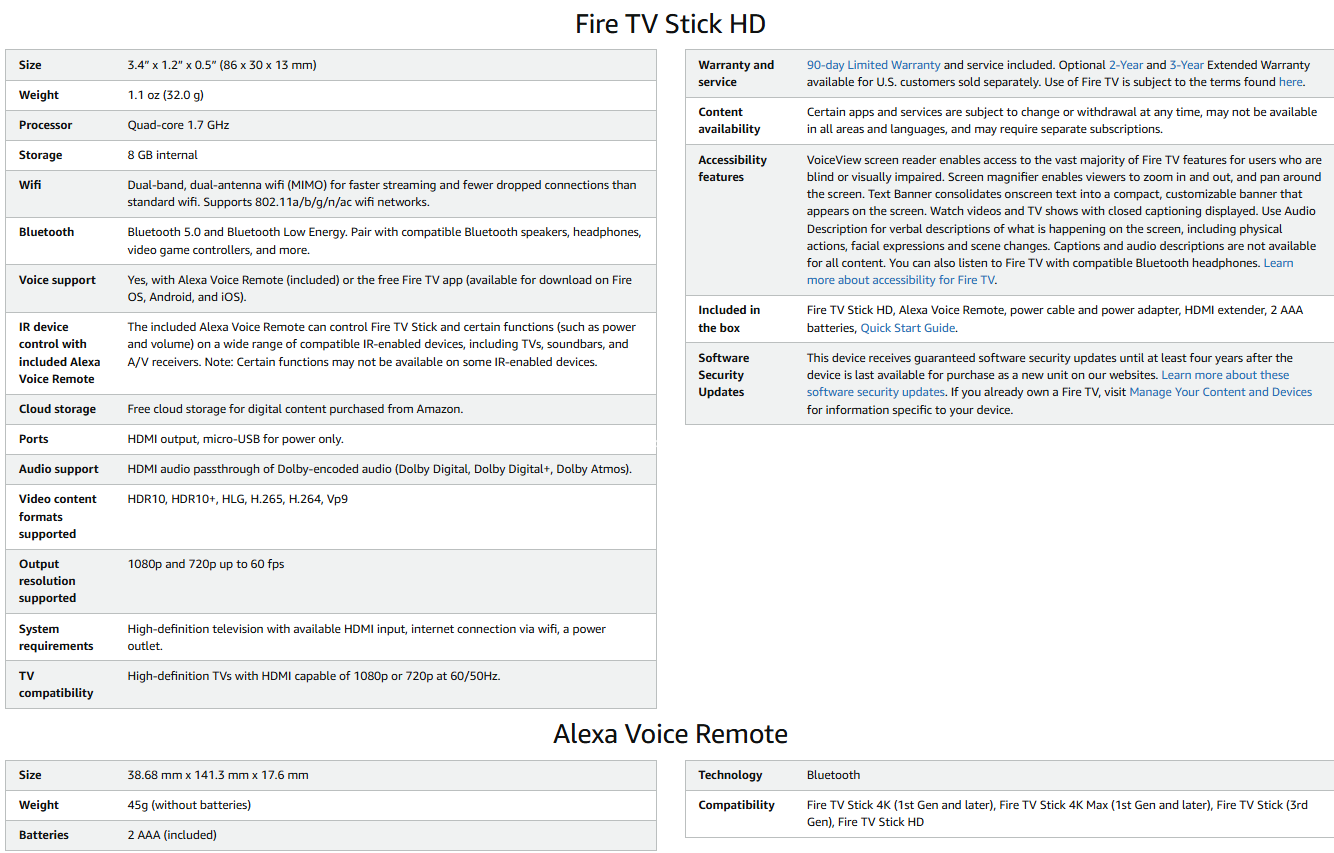This screenshot has height=853, width=1334.
Task: Follow the 'here' terms link
Action: [1290, 82]
